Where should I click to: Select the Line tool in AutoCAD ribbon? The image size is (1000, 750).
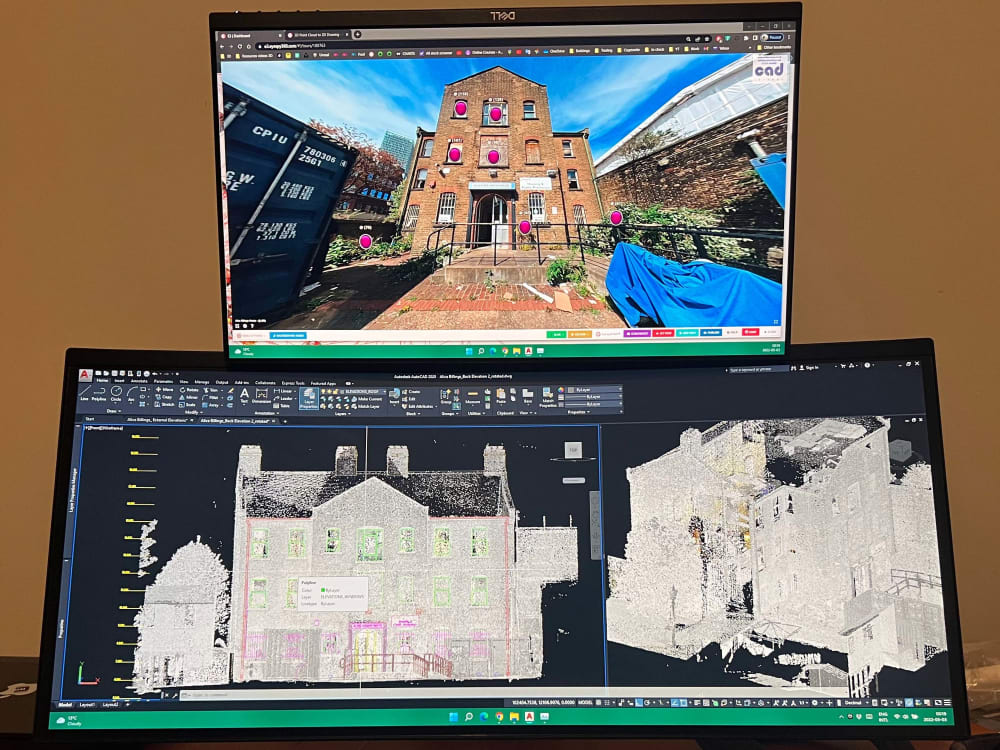(84, 393)
